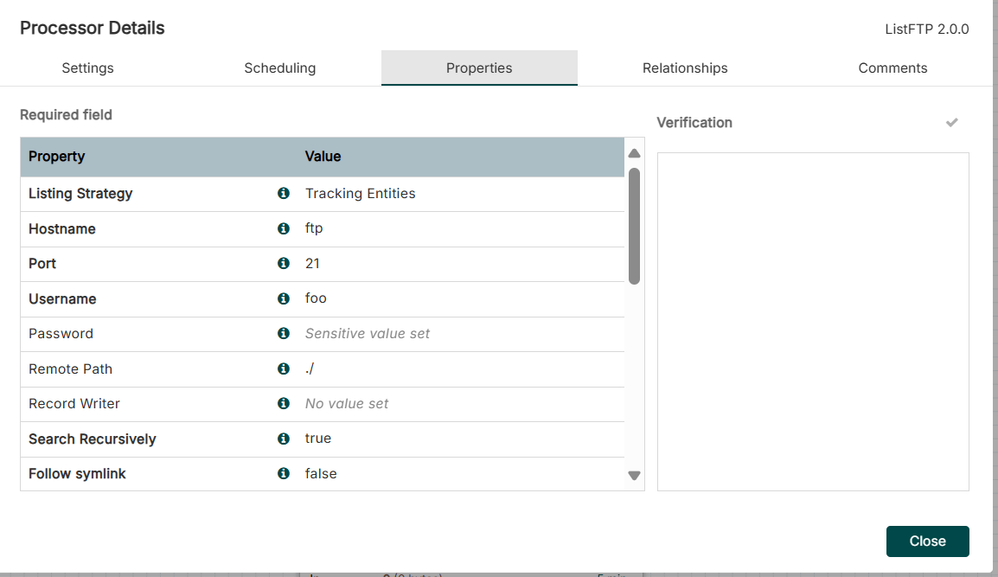Edit the Listing Strategy value field
998x577 pixels.
click(360, 194)
